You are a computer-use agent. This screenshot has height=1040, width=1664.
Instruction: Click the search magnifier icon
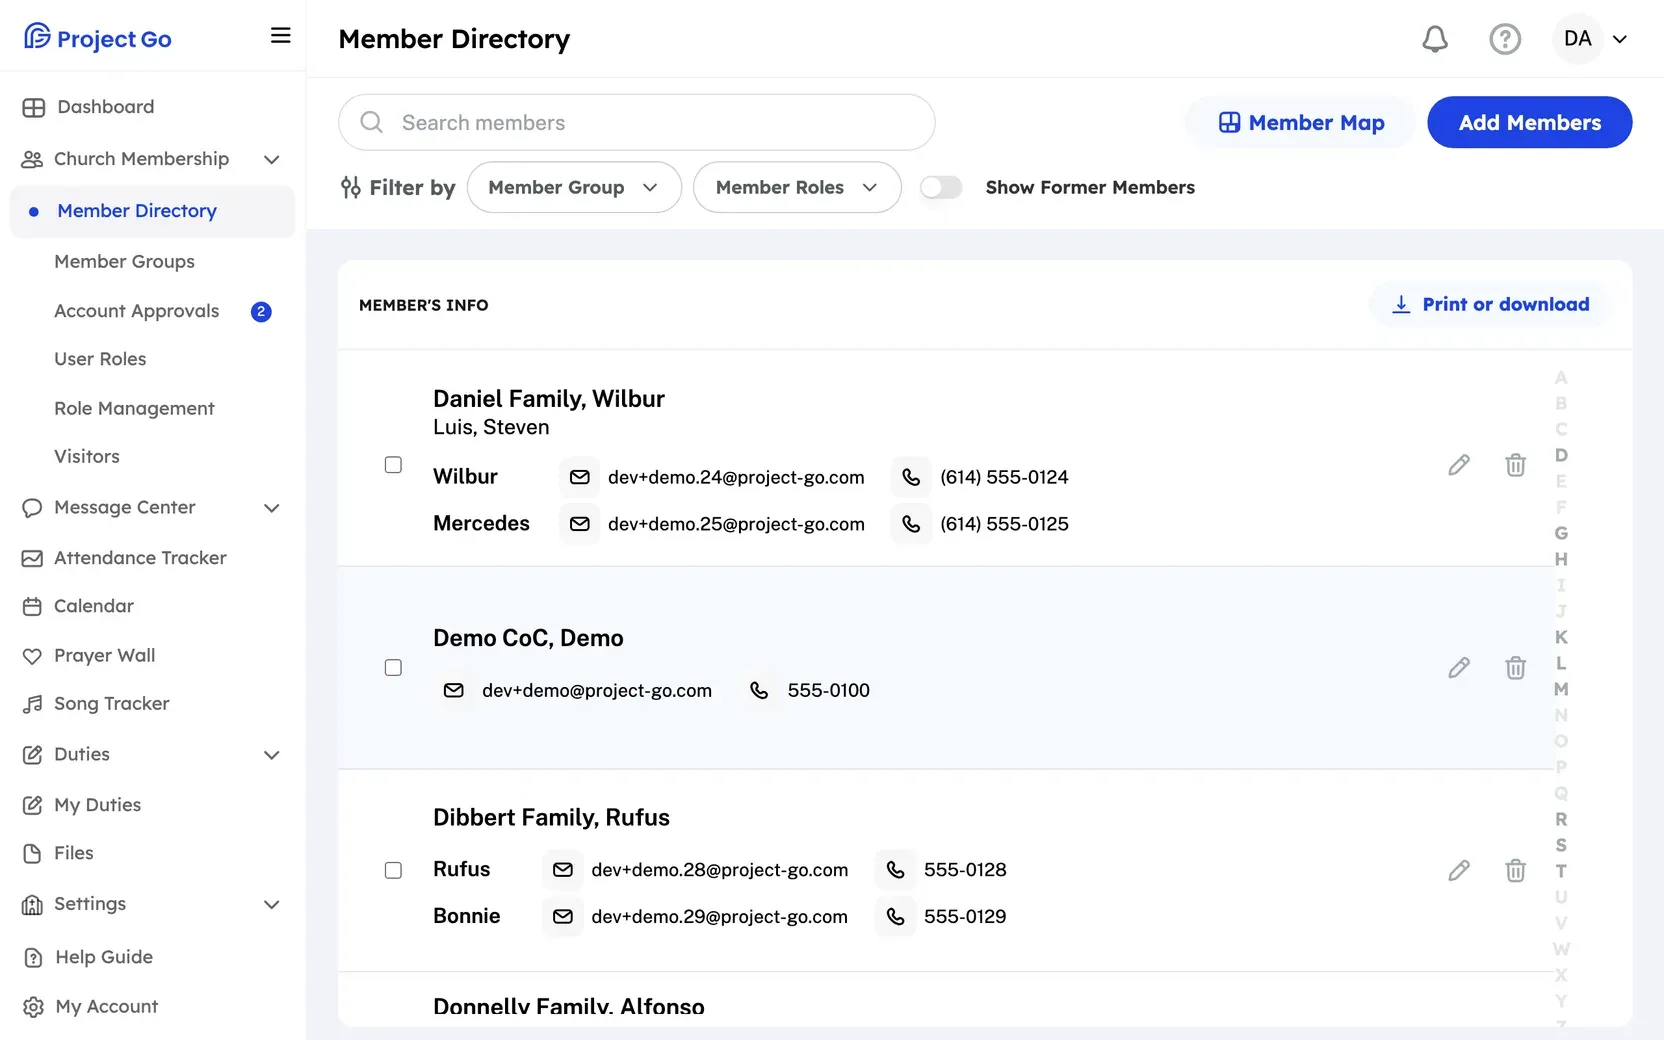372,122
